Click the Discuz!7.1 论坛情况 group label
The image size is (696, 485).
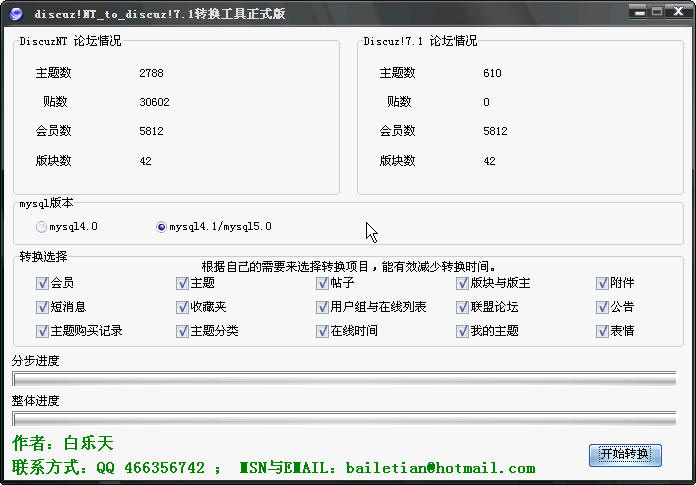click(420, 41)
